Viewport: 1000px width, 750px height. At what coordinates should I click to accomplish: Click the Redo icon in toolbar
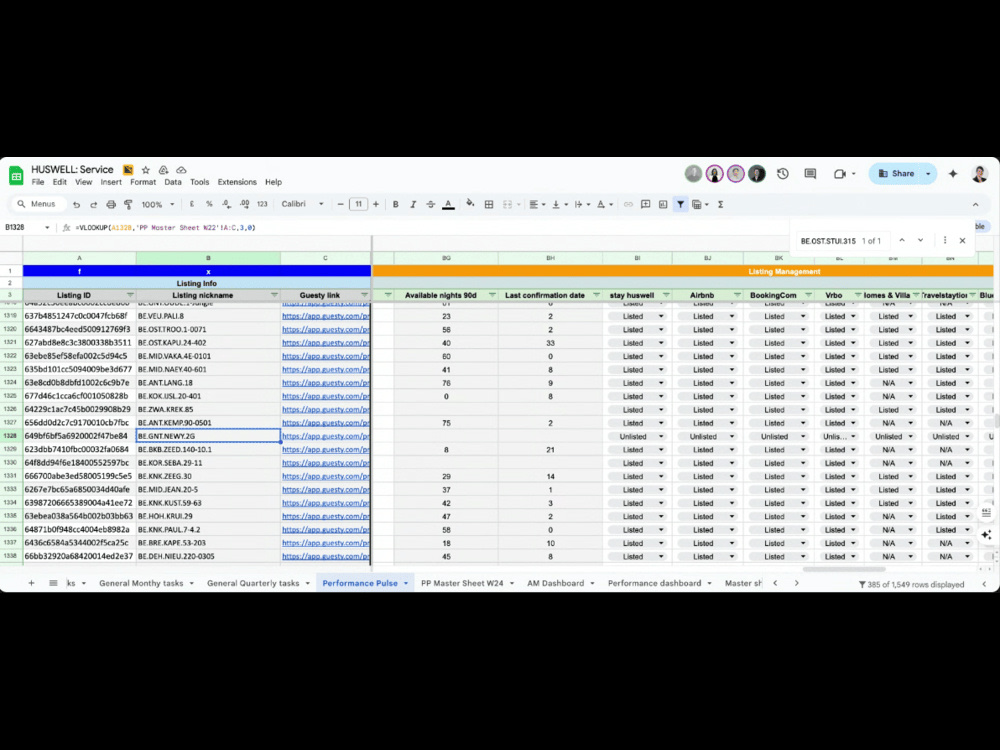click(94, 205)
